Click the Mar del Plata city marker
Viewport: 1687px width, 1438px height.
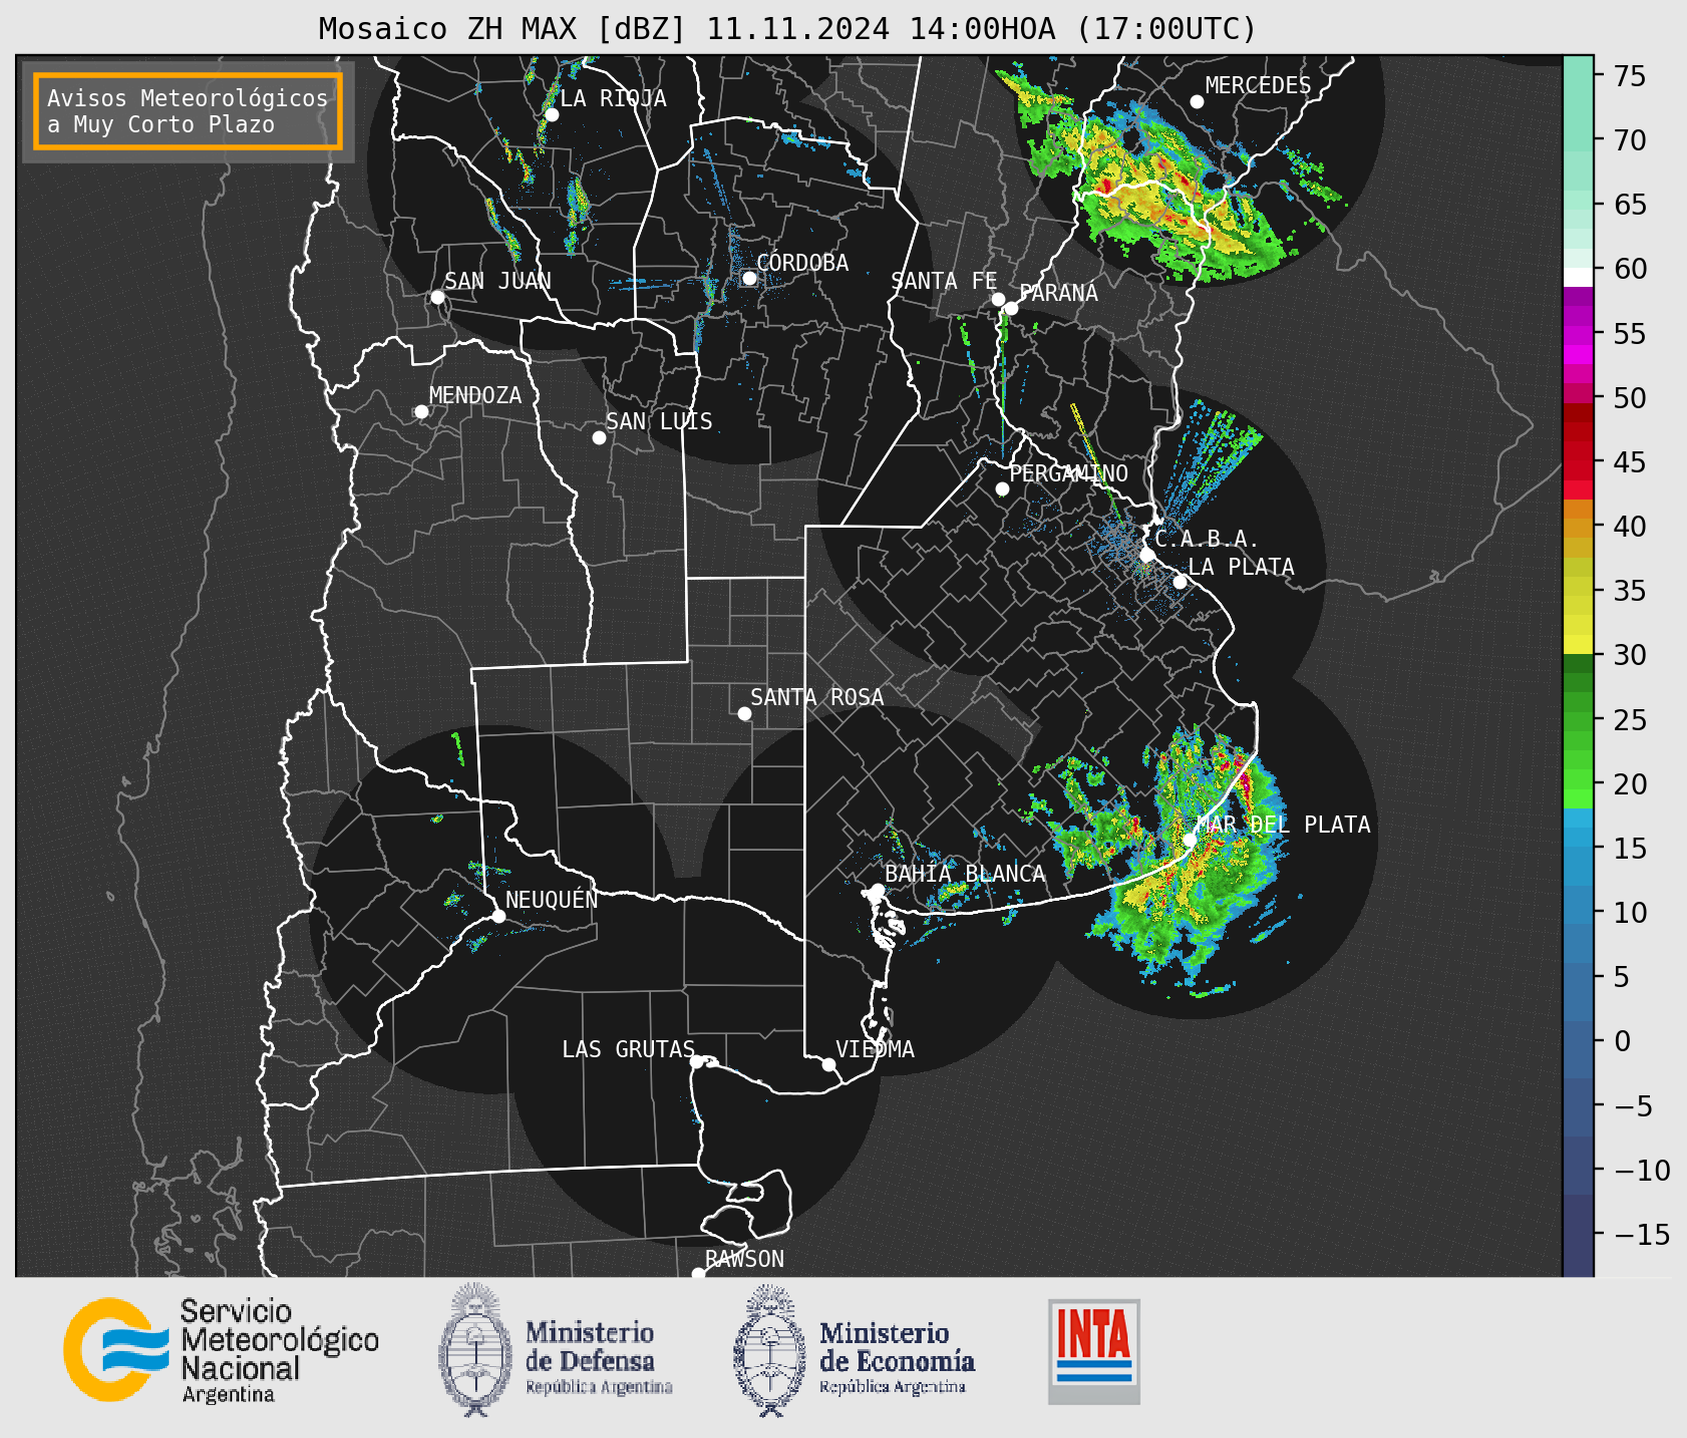click(1189, 840)
